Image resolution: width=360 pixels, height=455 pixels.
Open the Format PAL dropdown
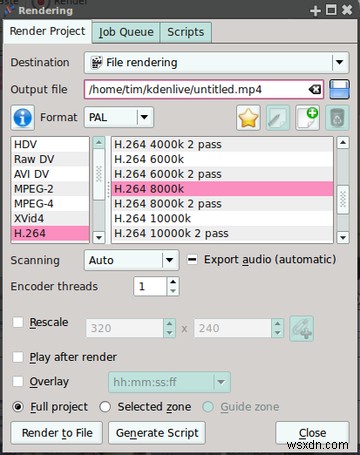click(119, 117)
